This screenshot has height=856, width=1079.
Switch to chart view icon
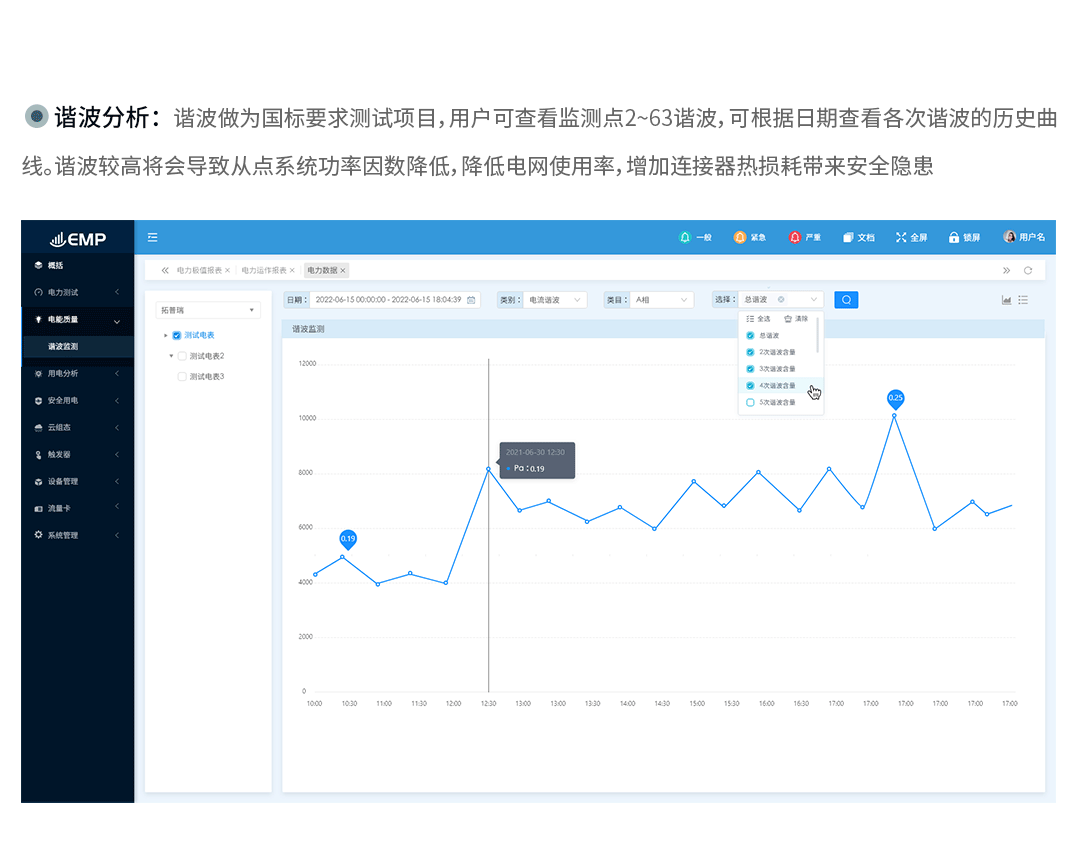coord(1007,300)
